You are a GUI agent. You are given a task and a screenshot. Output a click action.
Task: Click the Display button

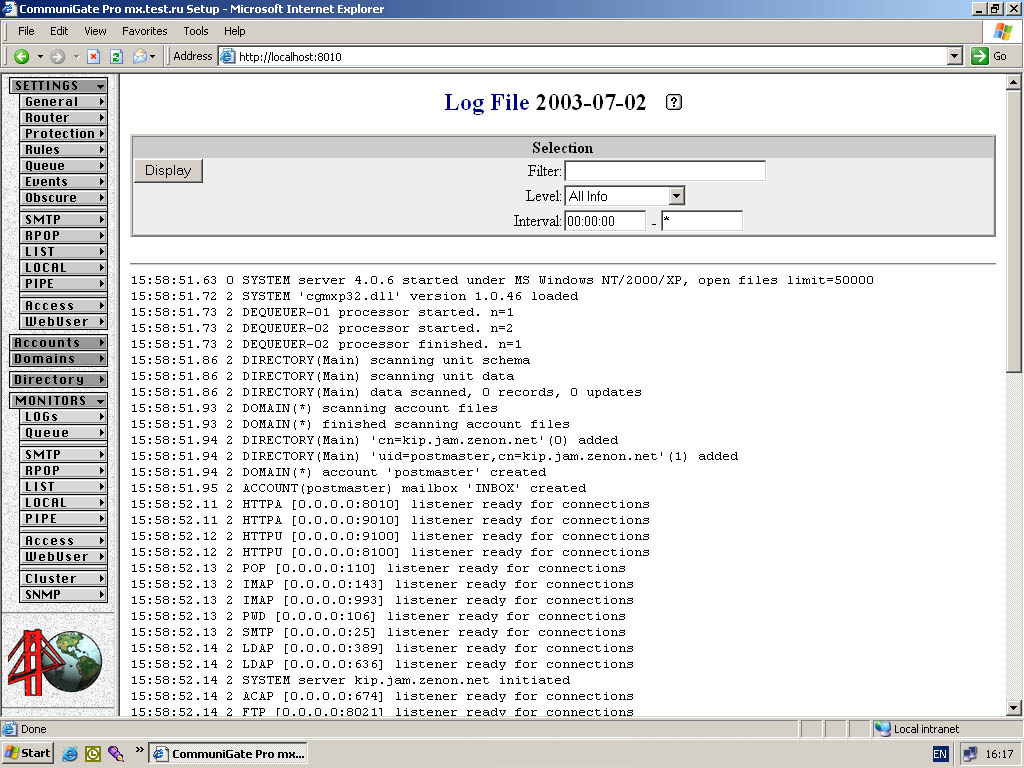(x=168, y=170)
